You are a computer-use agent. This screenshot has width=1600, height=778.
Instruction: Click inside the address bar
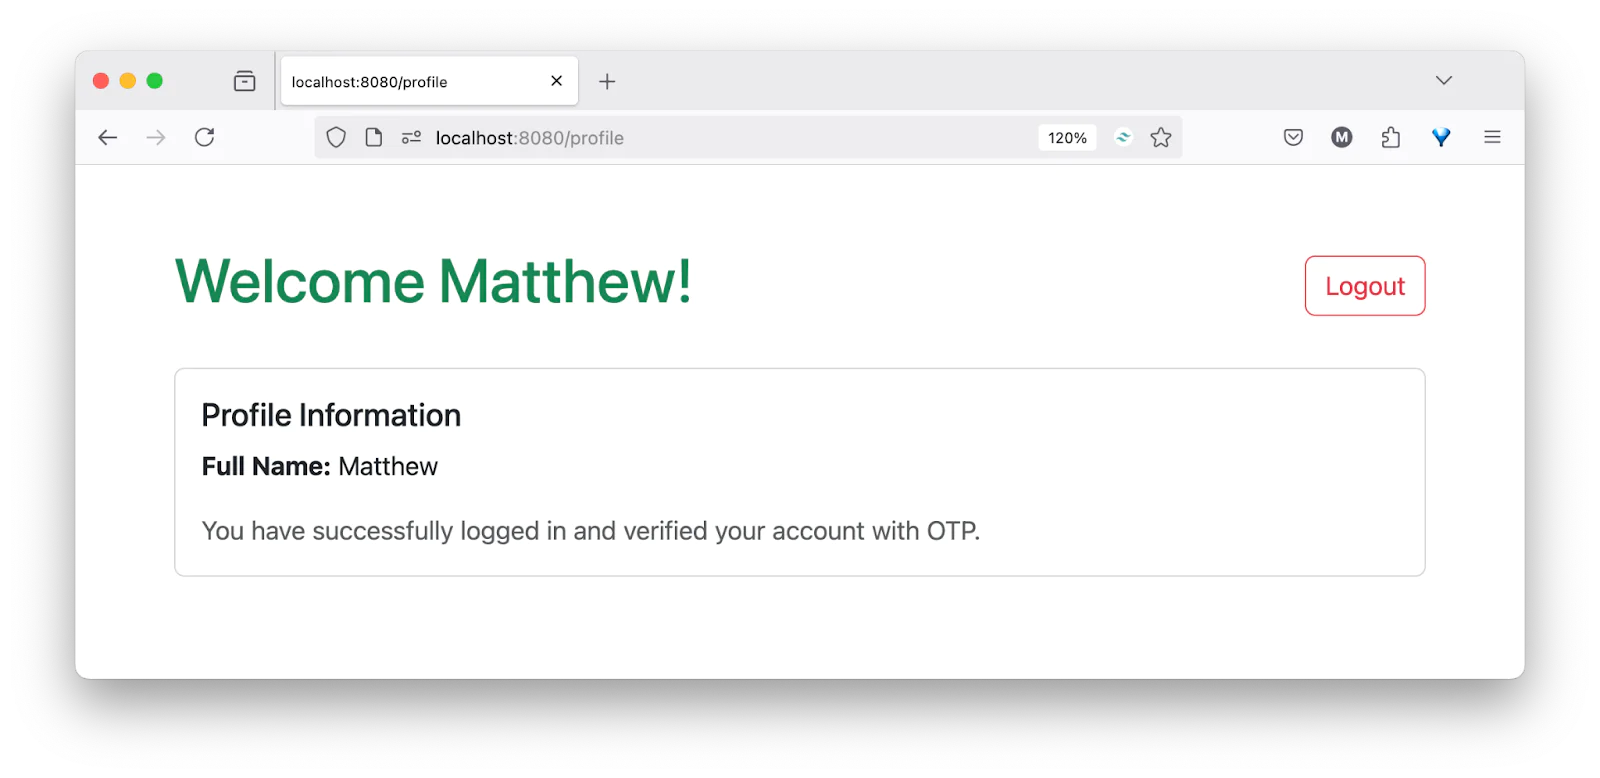[700, 137]
